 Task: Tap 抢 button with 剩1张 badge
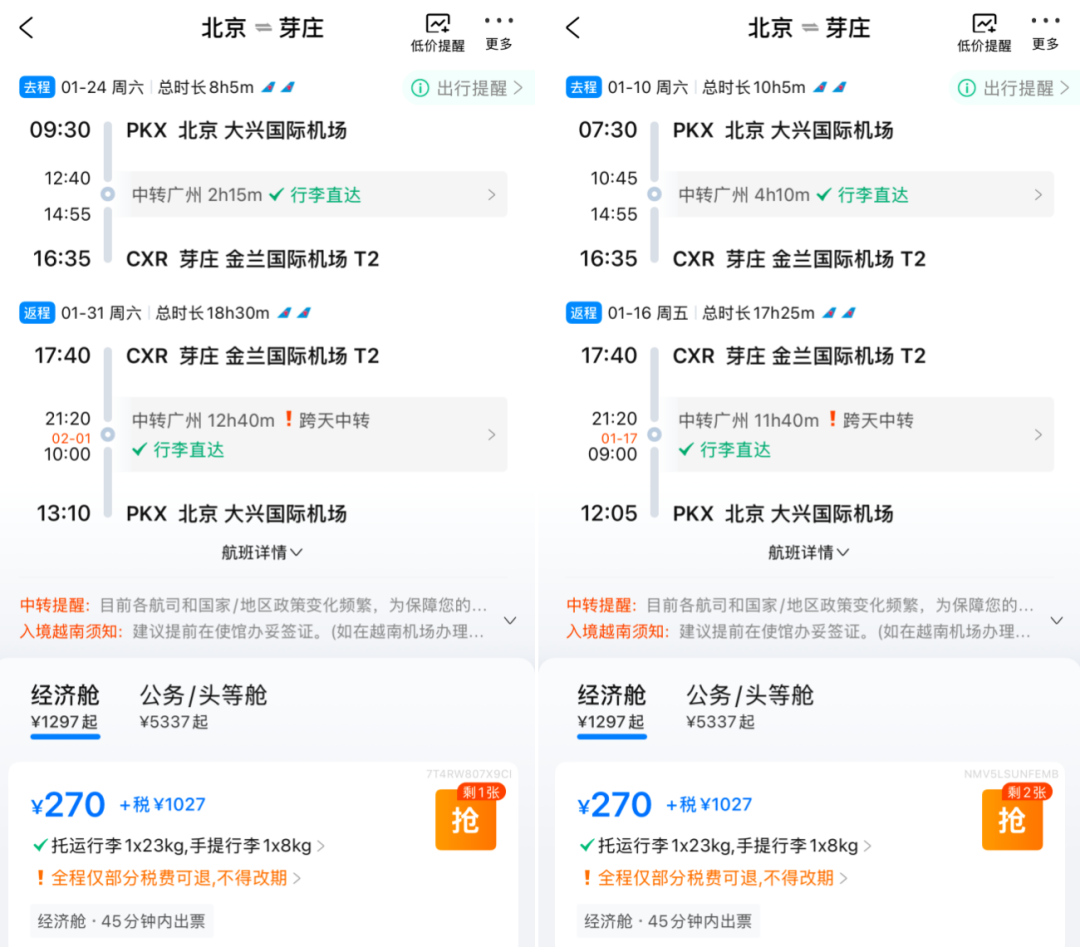[466, 820]
